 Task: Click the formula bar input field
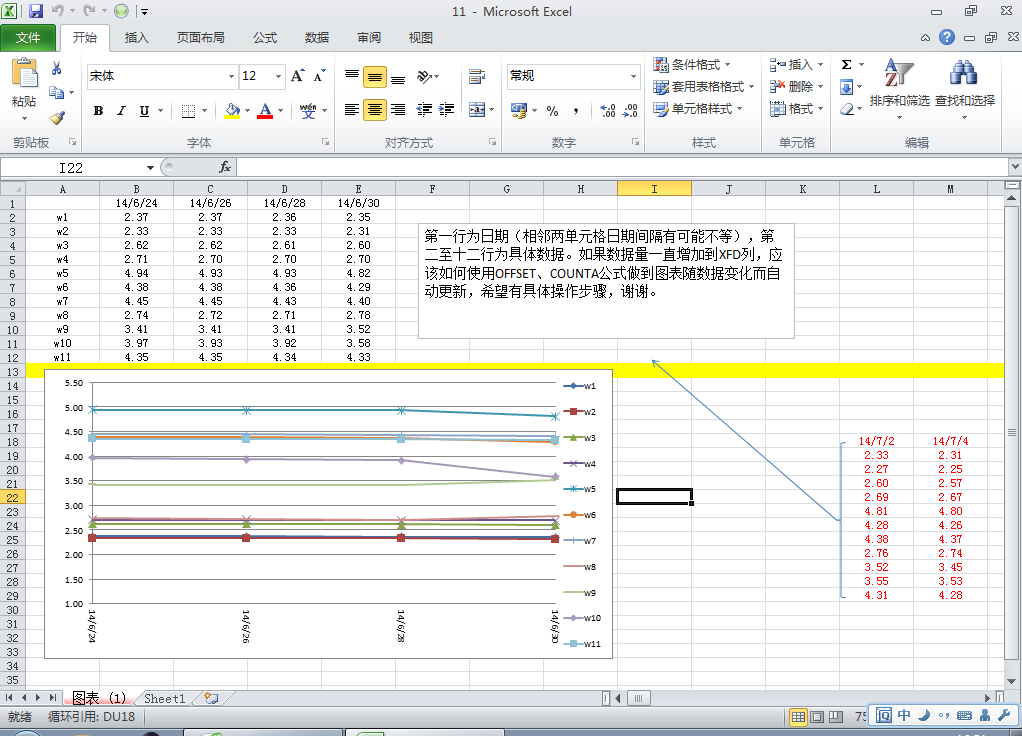tap(622, 168)
